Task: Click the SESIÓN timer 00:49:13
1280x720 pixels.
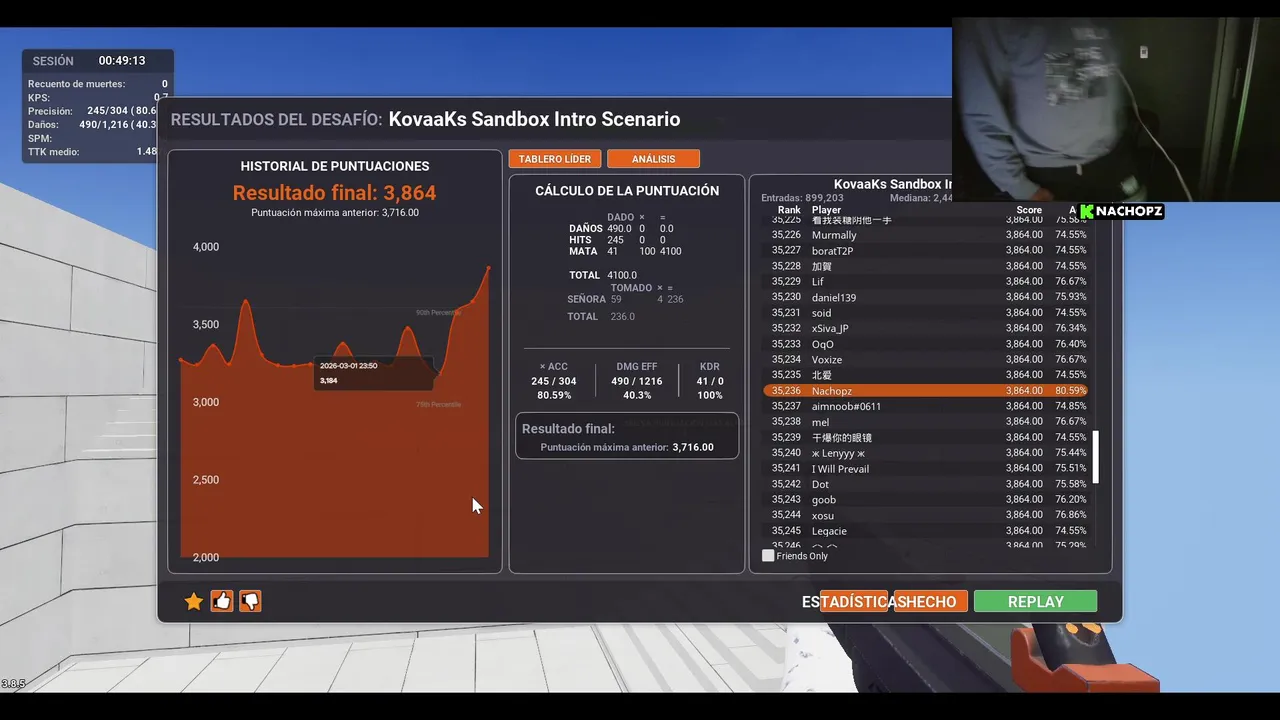Action: (122, 61)
